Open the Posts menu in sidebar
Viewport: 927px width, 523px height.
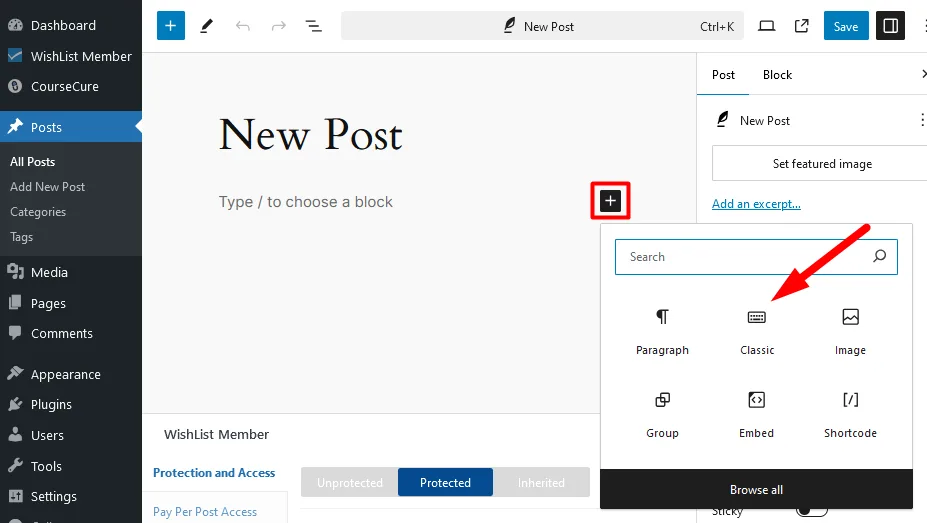(71, 127)
